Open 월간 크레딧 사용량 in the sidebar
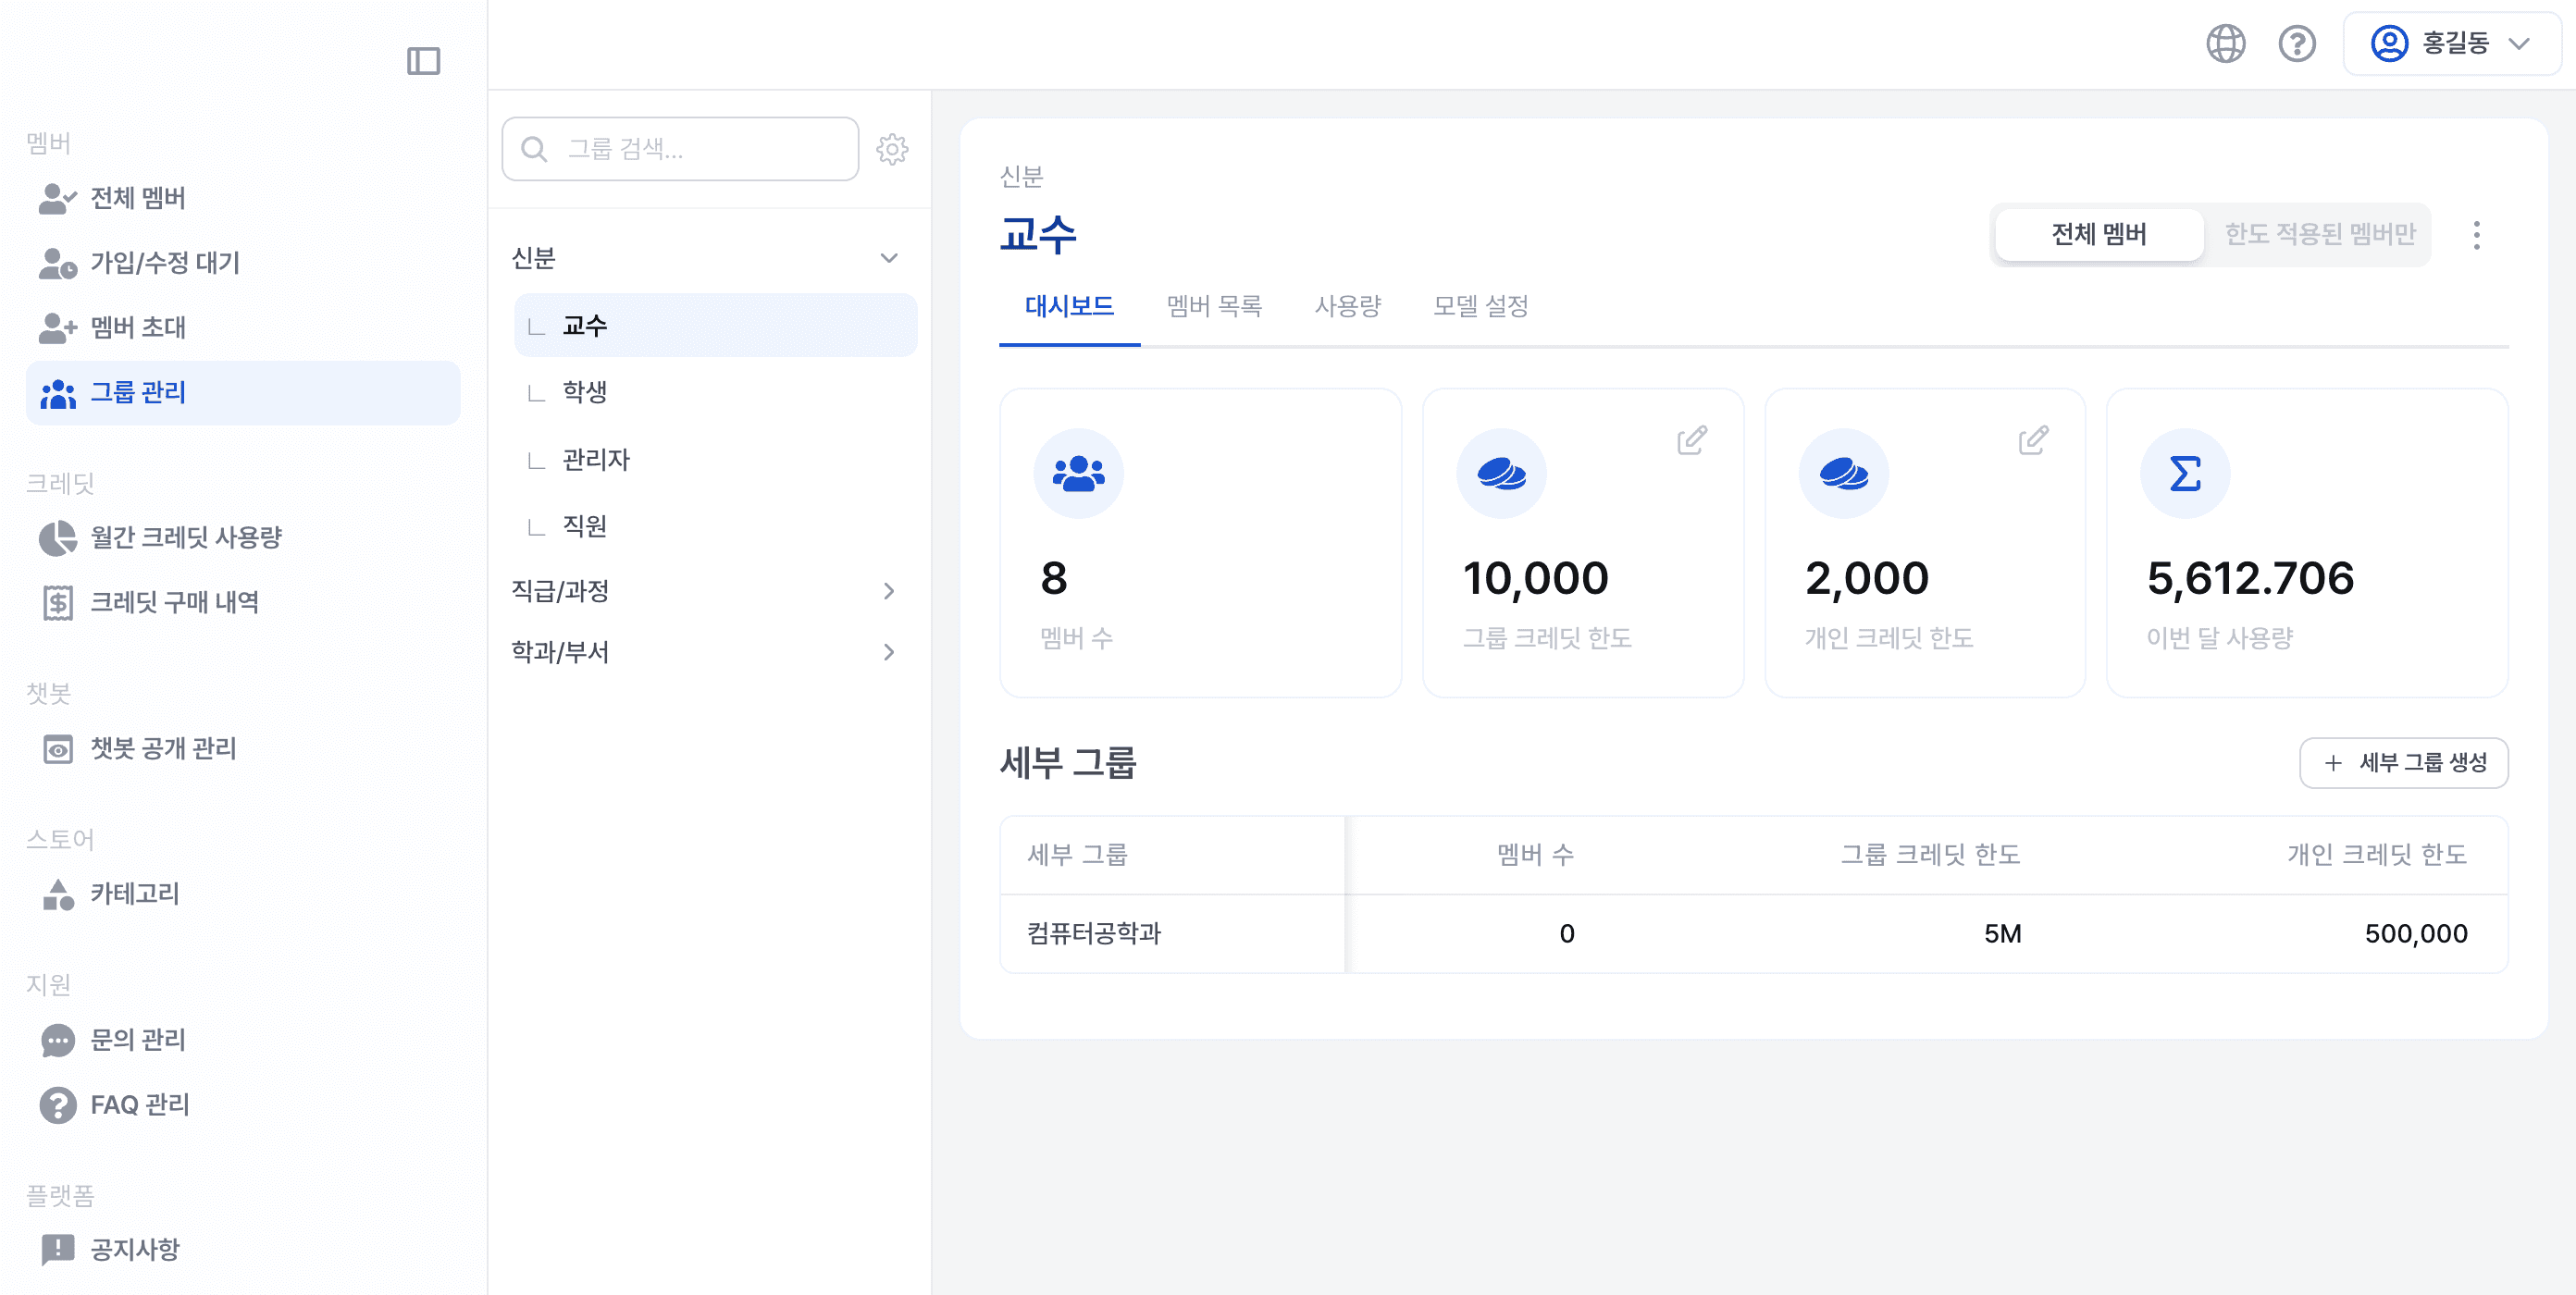Screen dimensions: 2576x1295 (186, 538)
